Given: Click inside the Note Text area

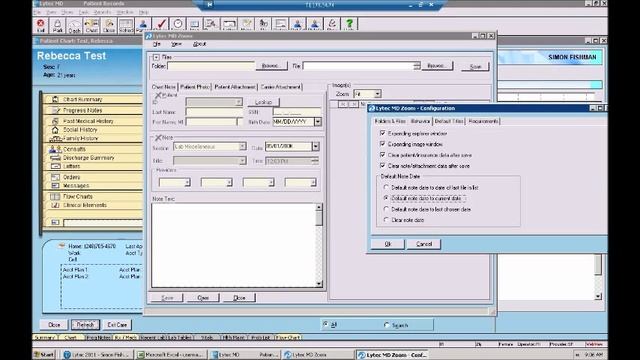Looking at the screenshot, I should click(233, 245).
